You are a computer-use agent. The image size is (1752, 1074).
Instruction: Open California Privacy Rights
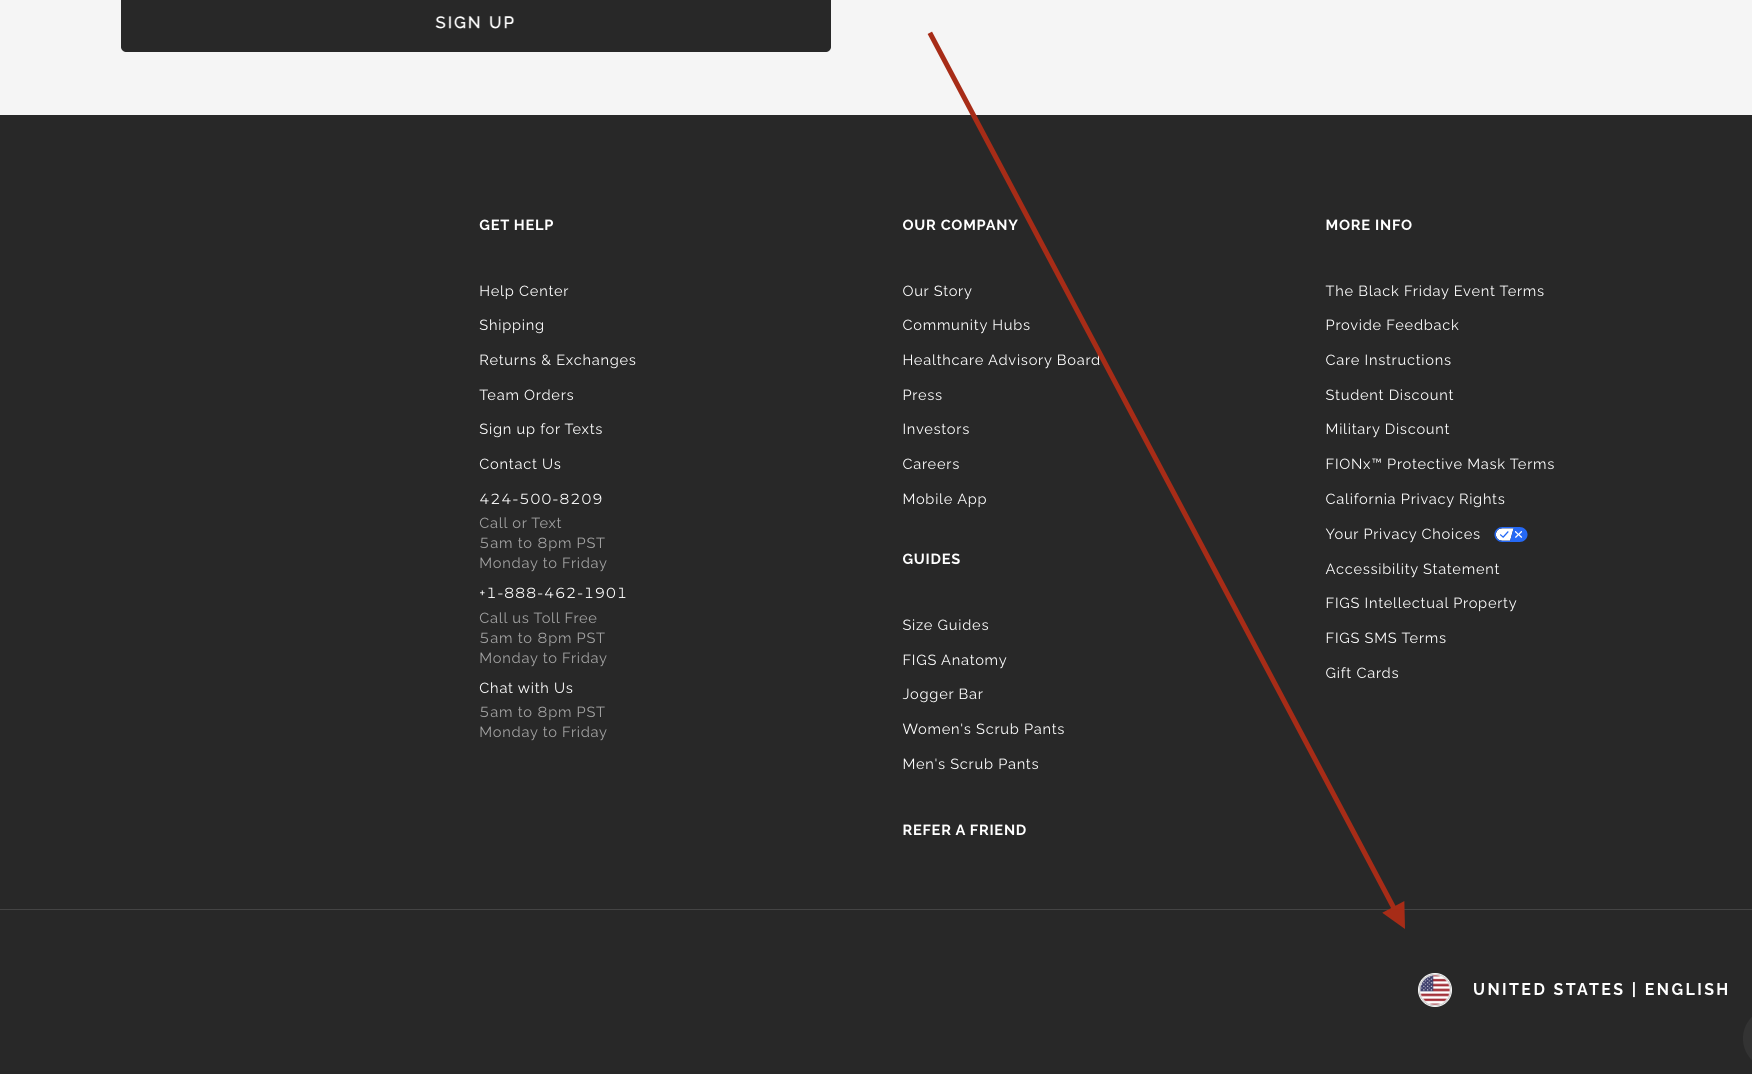1415,499
